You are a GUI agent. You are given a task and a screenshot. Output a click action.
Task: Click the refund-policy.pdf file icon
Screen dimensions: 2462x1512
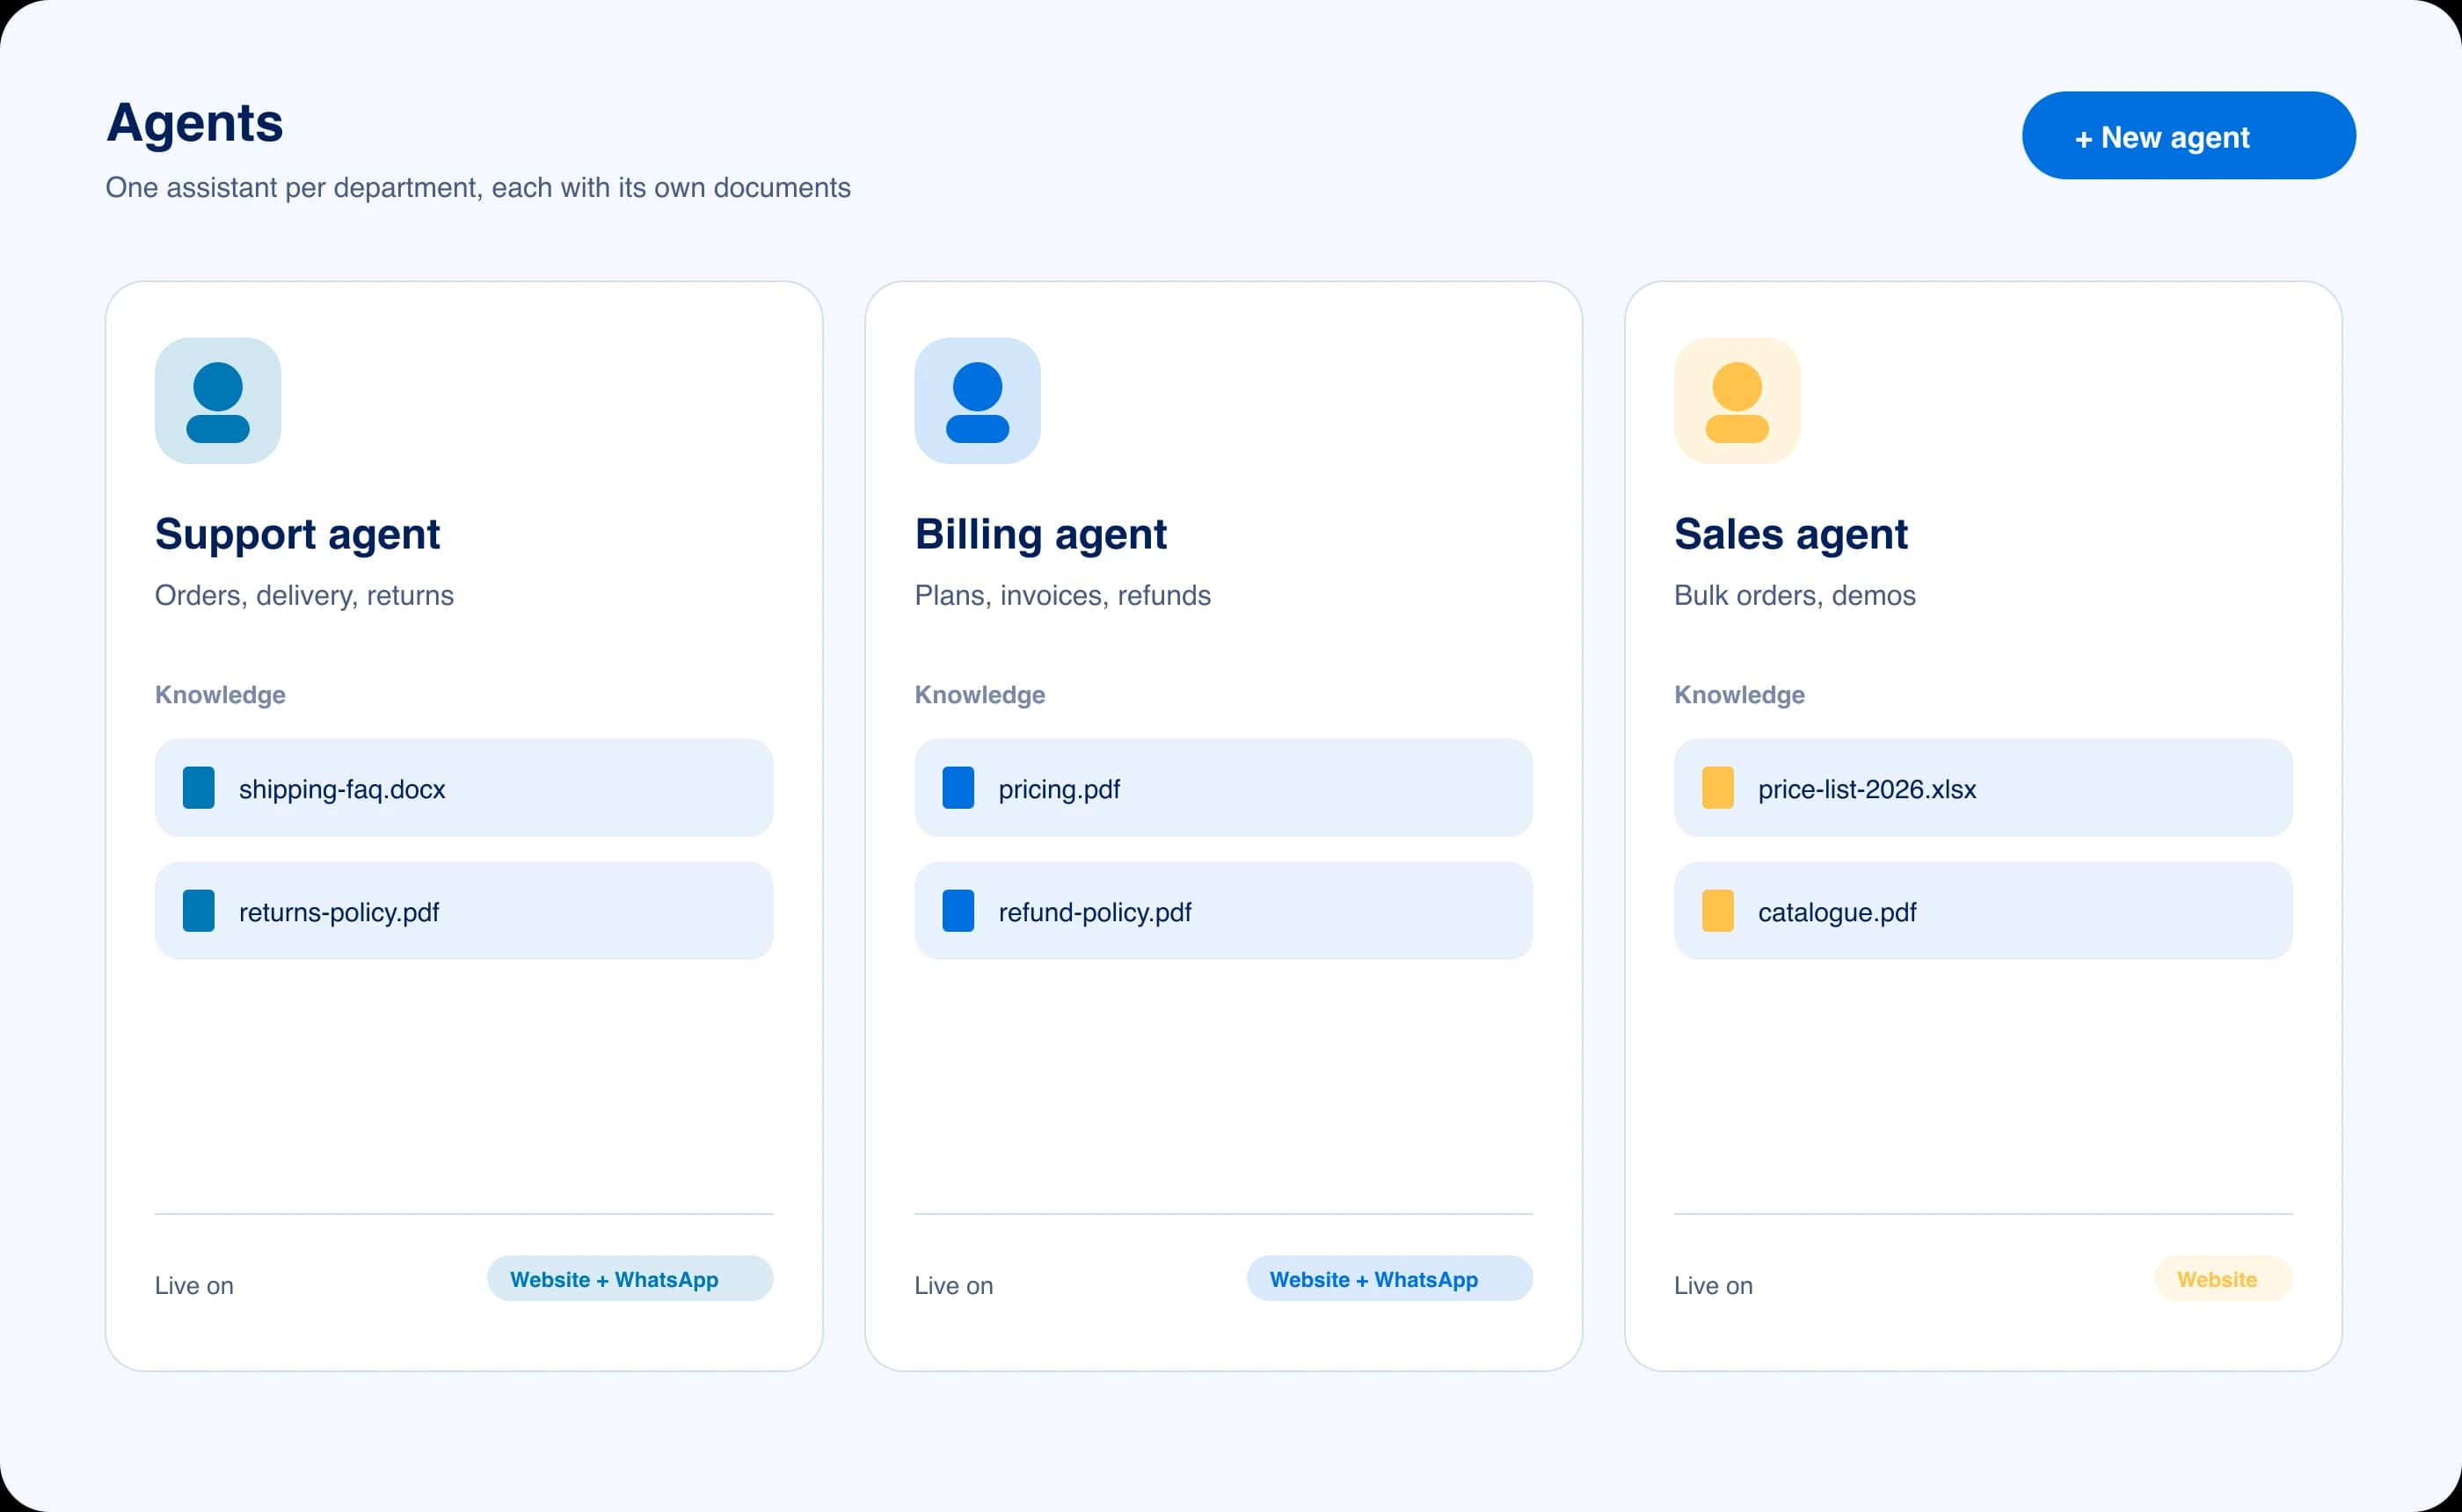tap(958, 911)
